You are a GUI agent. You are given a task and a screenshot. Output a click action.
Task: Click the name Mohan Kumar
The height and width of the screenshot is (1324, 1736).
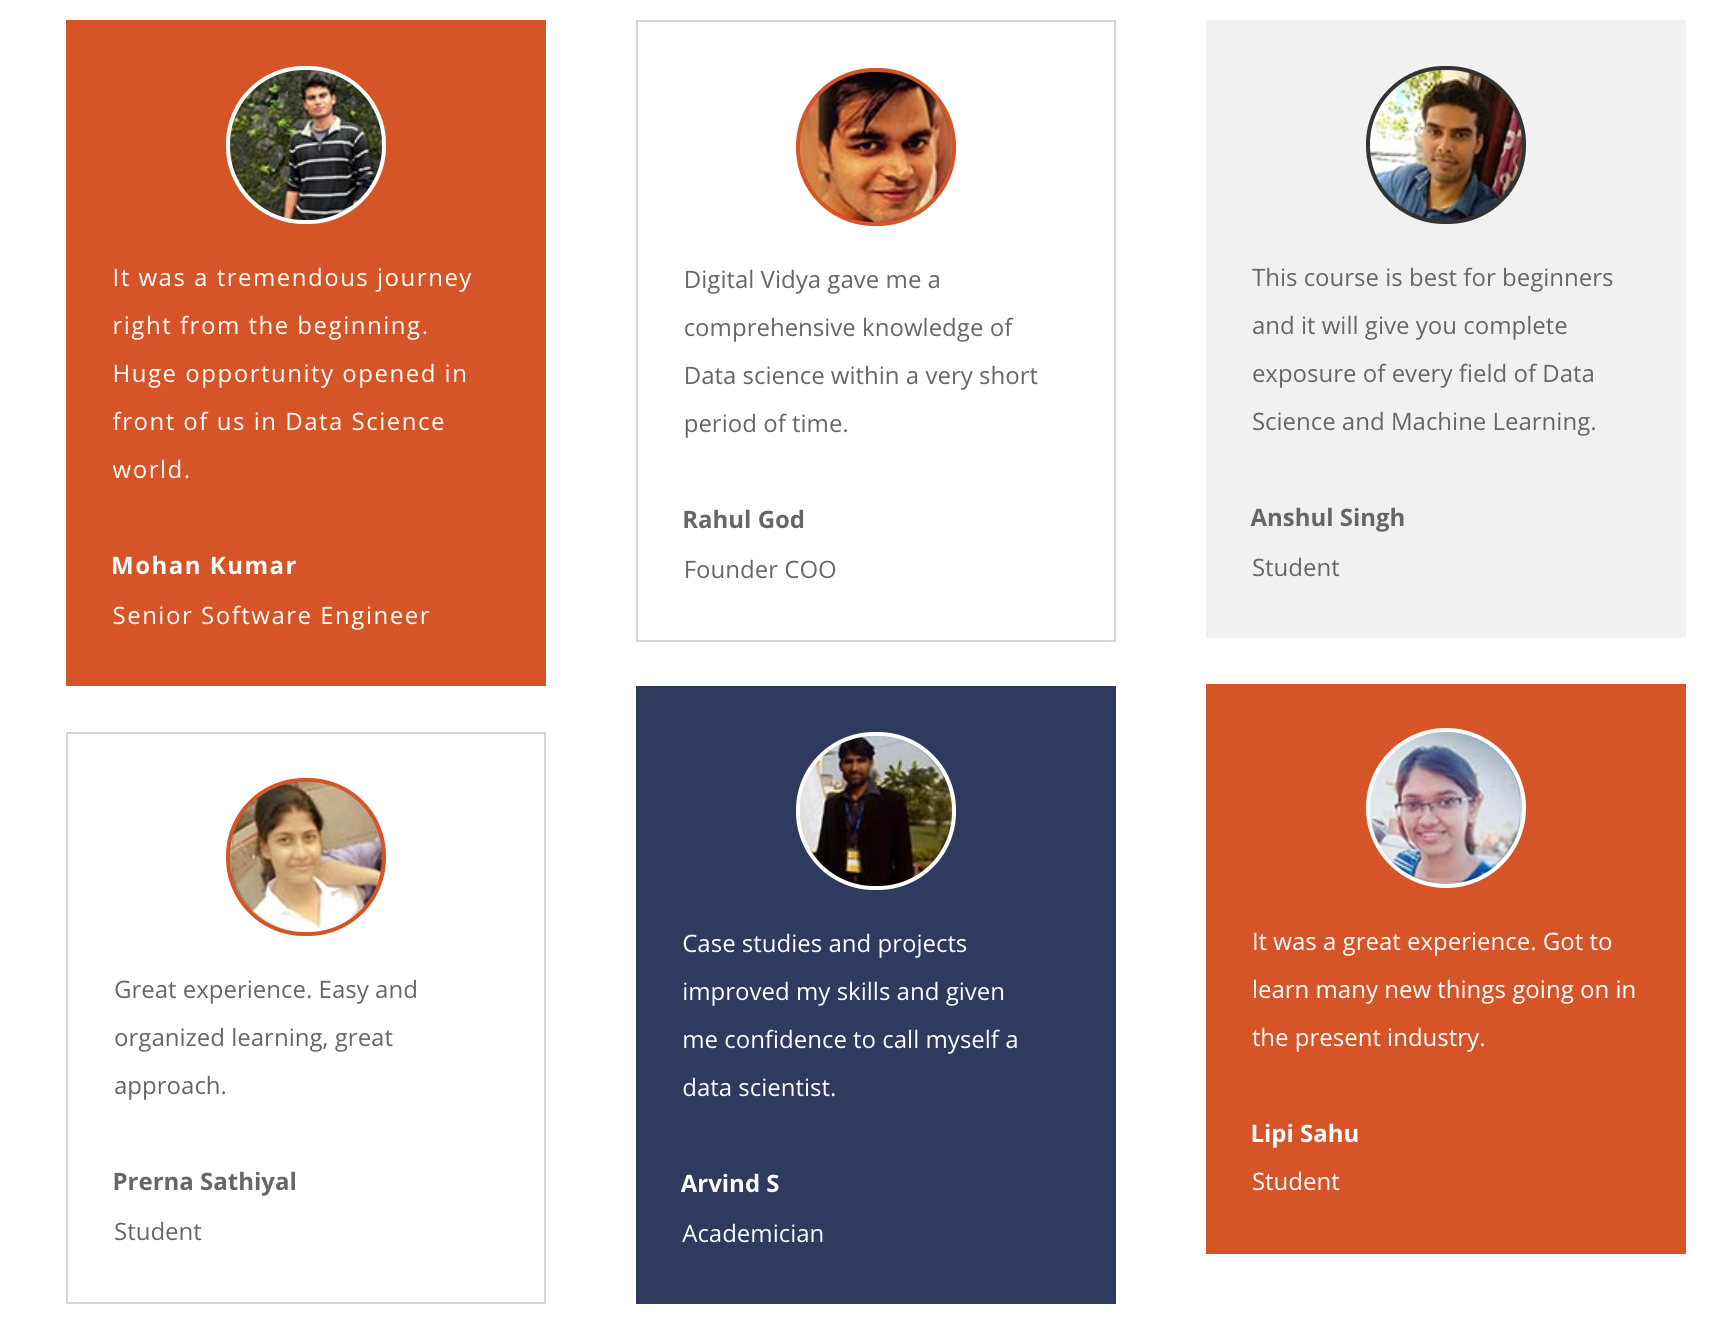[x=204, y=566]
